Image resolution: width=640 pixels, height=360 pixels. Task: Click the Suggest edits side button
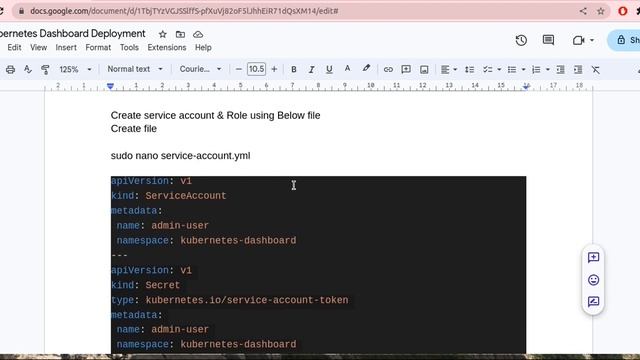click(x=593, y=302)
